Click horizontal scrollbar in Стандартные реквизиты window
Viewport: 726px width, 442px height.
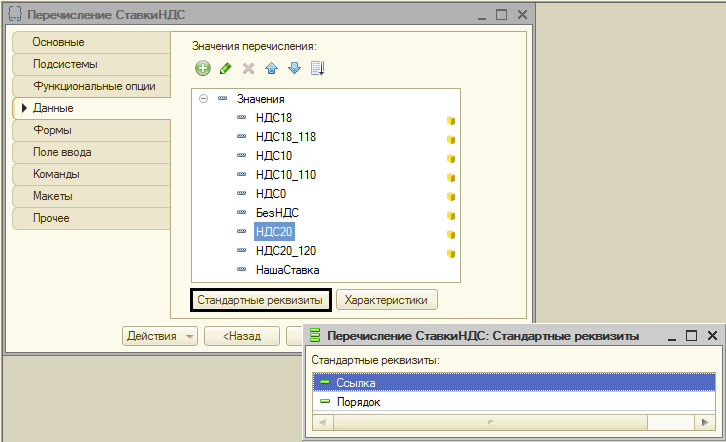(x=515, y=422)
